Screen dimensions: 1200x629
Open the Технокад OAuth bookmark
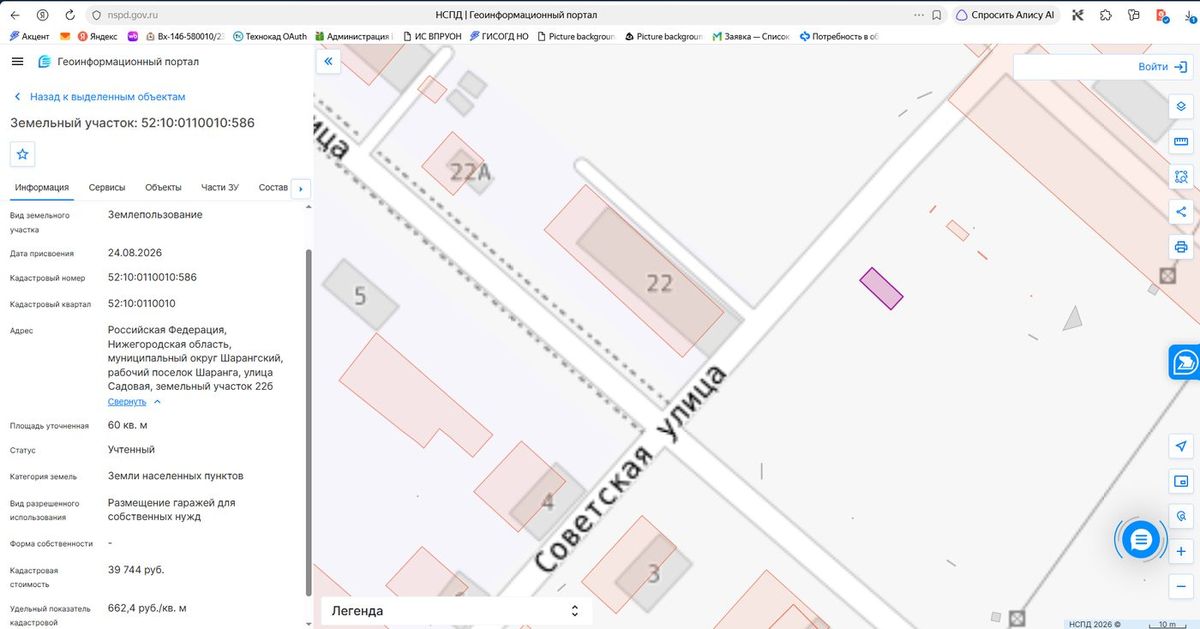tap(269, 36)
